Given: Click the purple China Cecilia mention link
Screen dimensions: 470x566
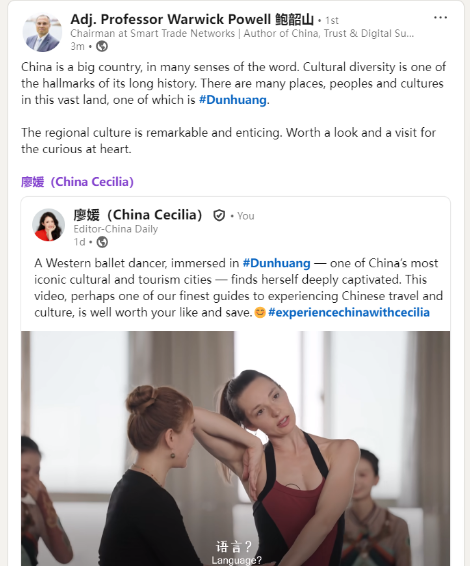Looking at the screenshot, I should point(77,182).
